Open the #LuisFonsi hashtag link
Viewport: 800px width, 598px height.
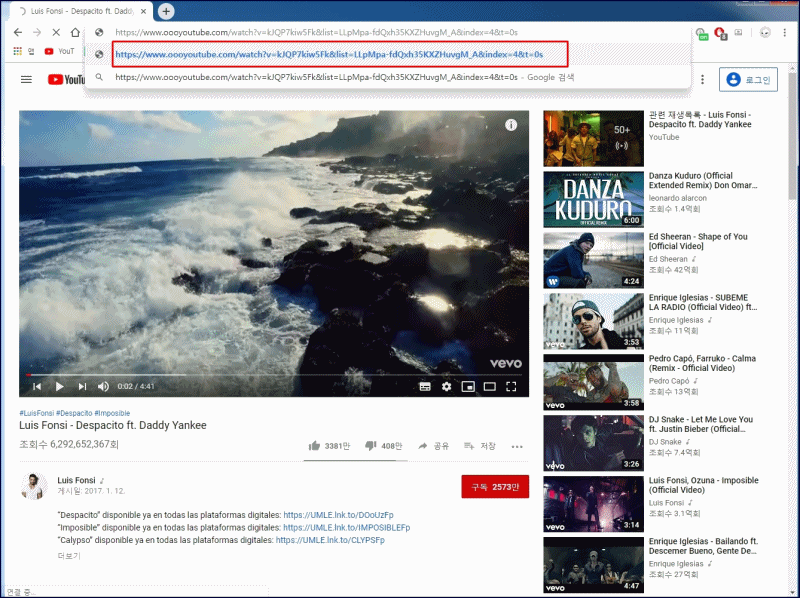point(37,413)
